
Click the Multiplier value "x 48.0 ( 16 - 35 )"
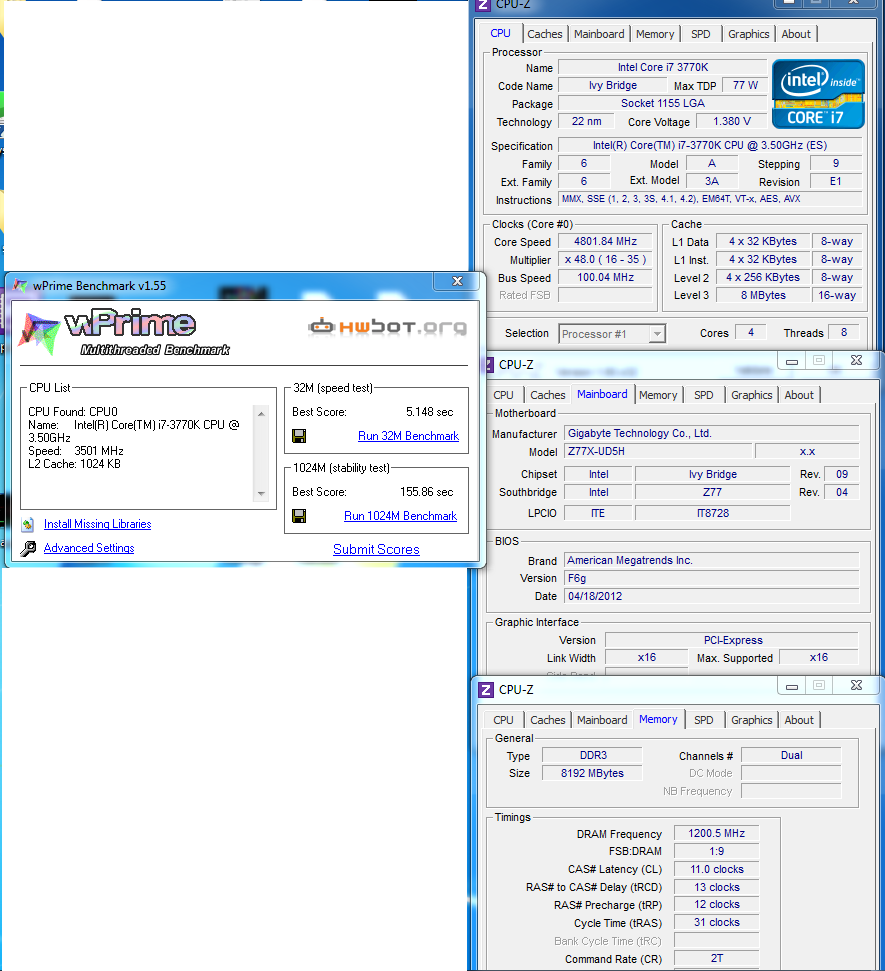tap(605, 259)
